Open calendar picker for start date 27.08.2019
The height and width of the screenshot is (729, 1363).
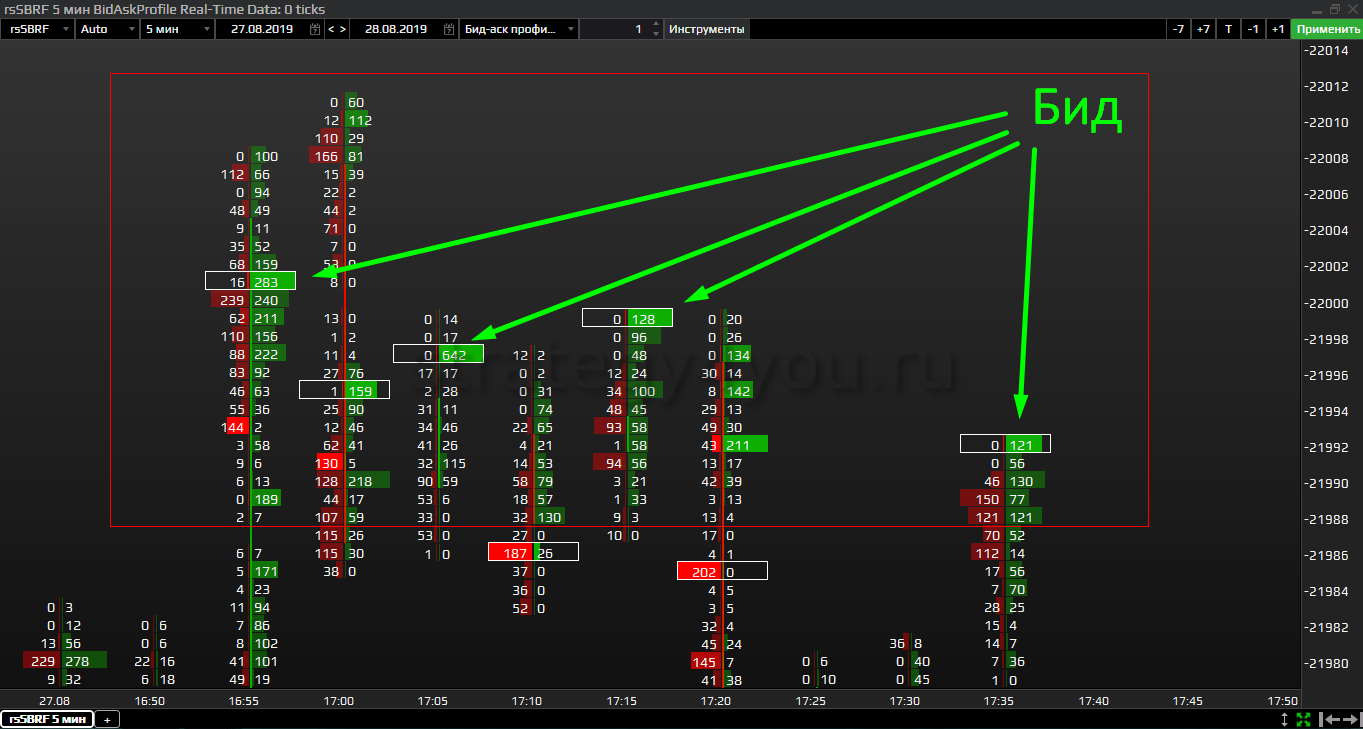(316, 29)
